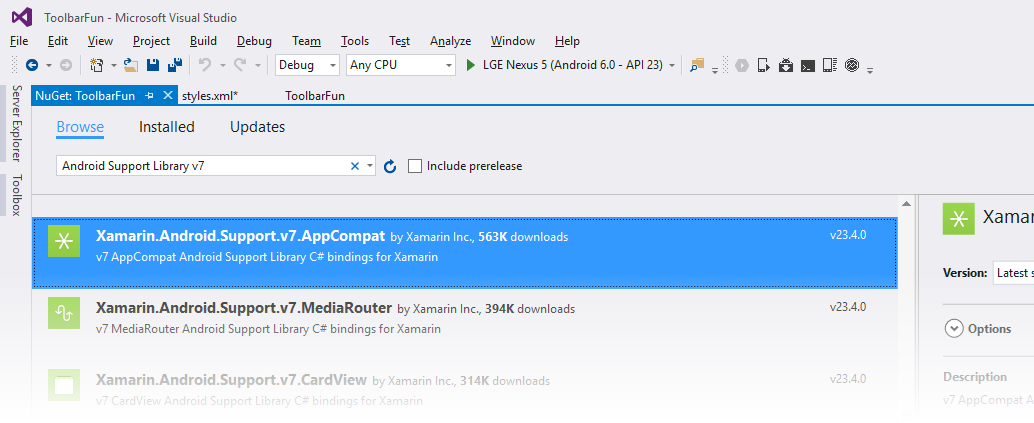Click the round striped toolbar icon
The image size is (1034, 423).
click(x=852, y=65)
